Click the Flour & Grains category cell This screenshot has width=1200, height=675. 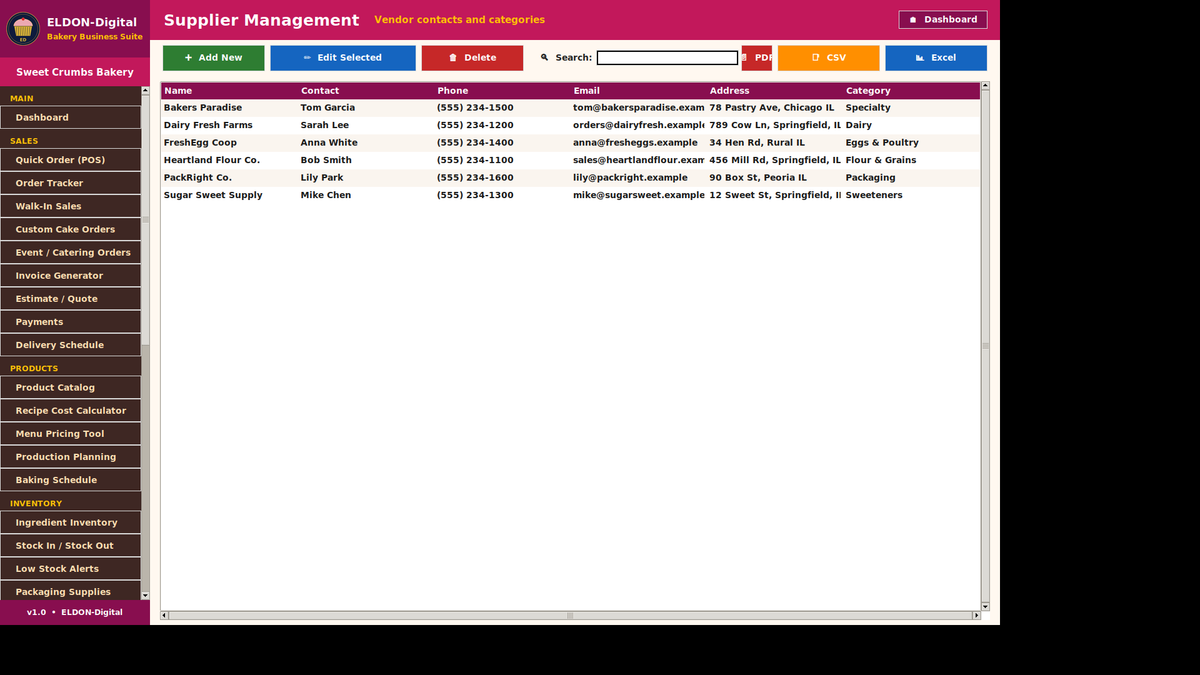tap(881, 161)
